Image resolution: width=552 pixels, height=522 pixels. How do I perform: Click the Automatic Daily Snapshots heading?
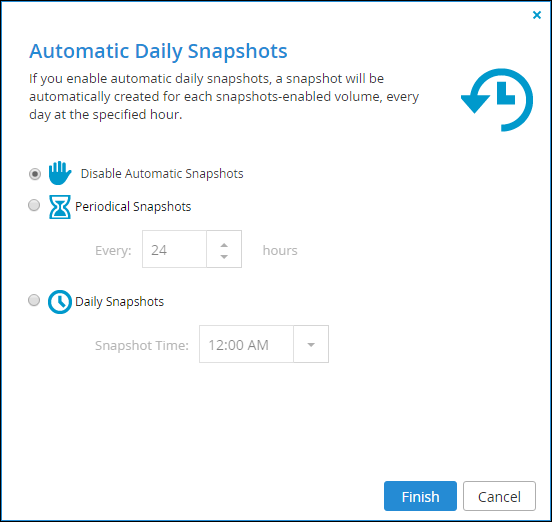[158, 51]
